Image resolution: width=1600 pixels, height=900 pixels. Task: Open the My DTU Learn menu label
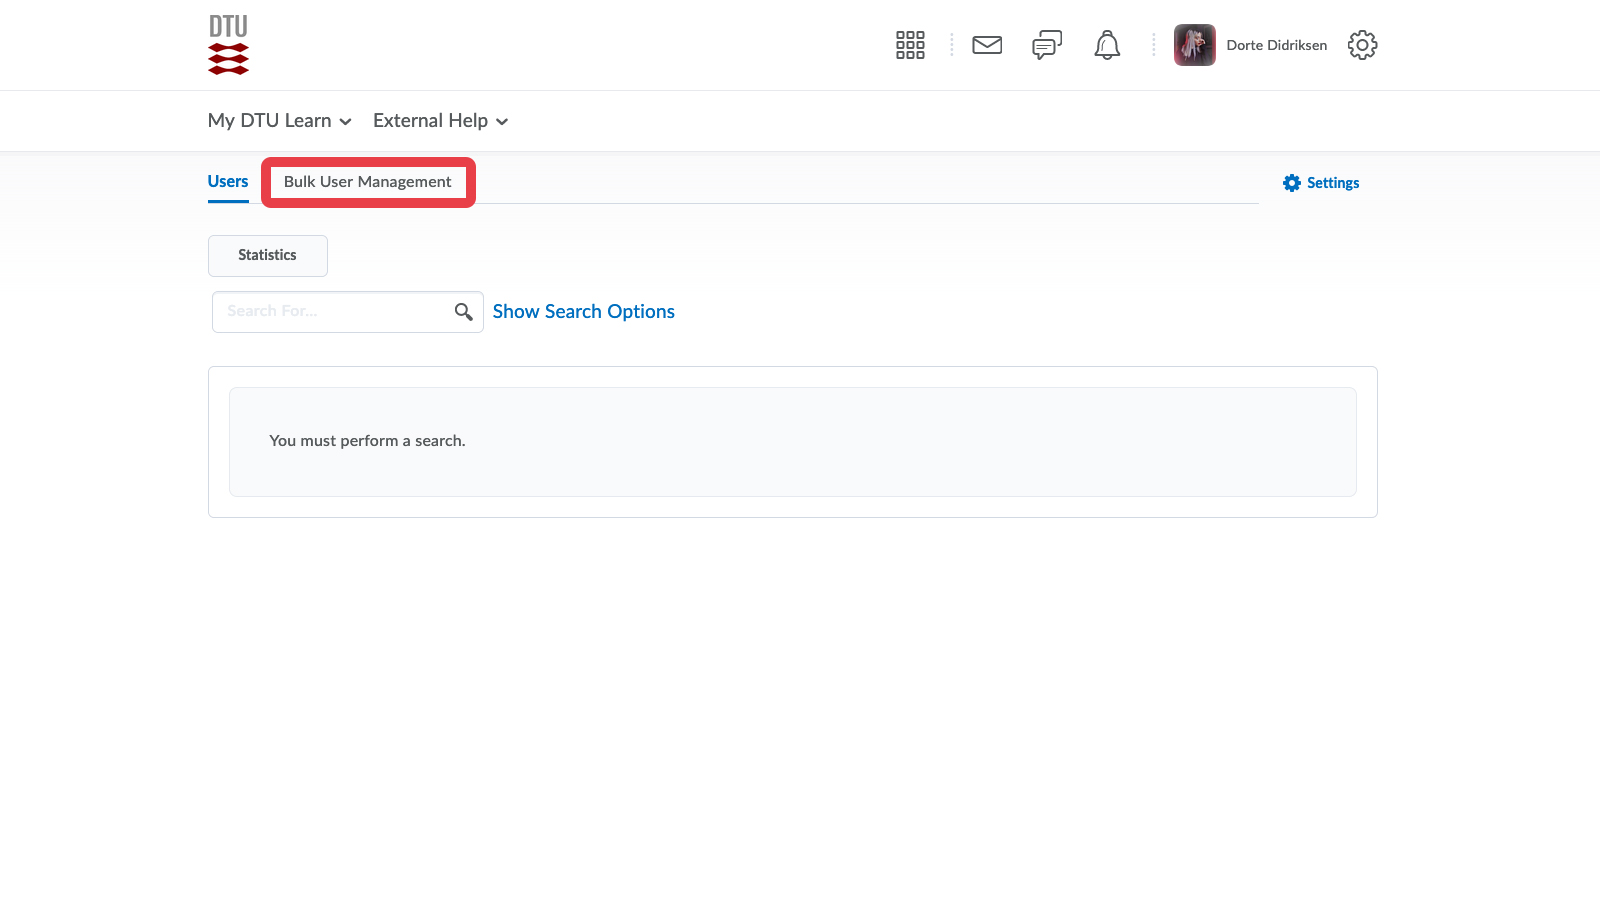[269, 121]
